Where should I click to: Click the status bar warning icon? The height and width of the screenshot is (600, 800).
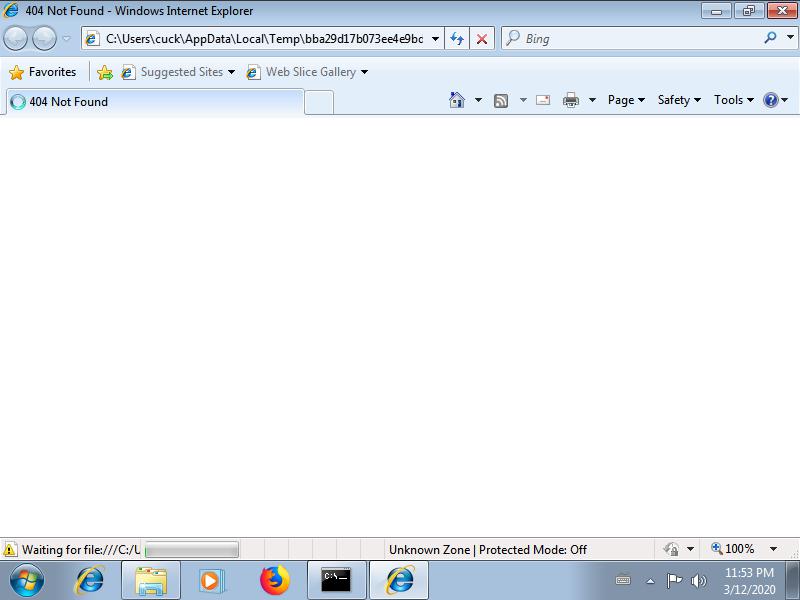[x=10, y=550]
